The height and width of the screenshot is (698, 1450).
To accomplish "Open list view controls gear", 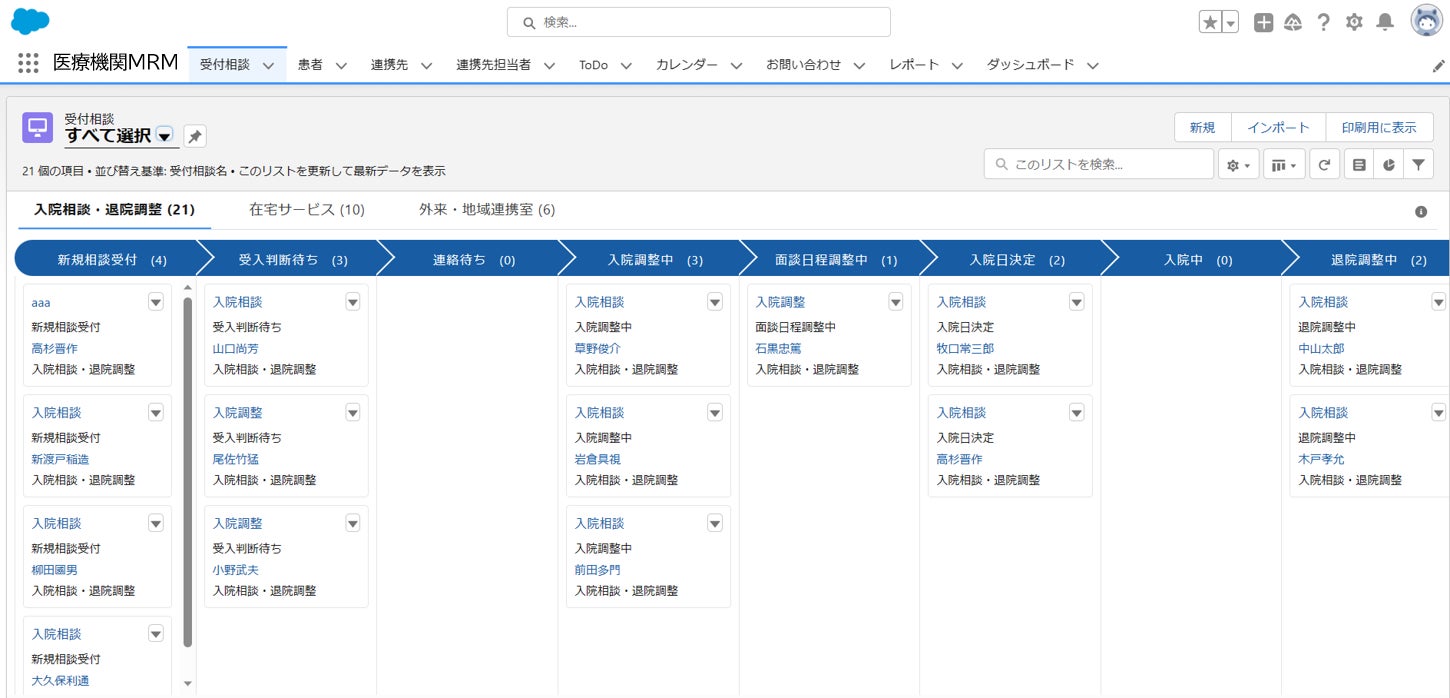I will pos(1238,164).
